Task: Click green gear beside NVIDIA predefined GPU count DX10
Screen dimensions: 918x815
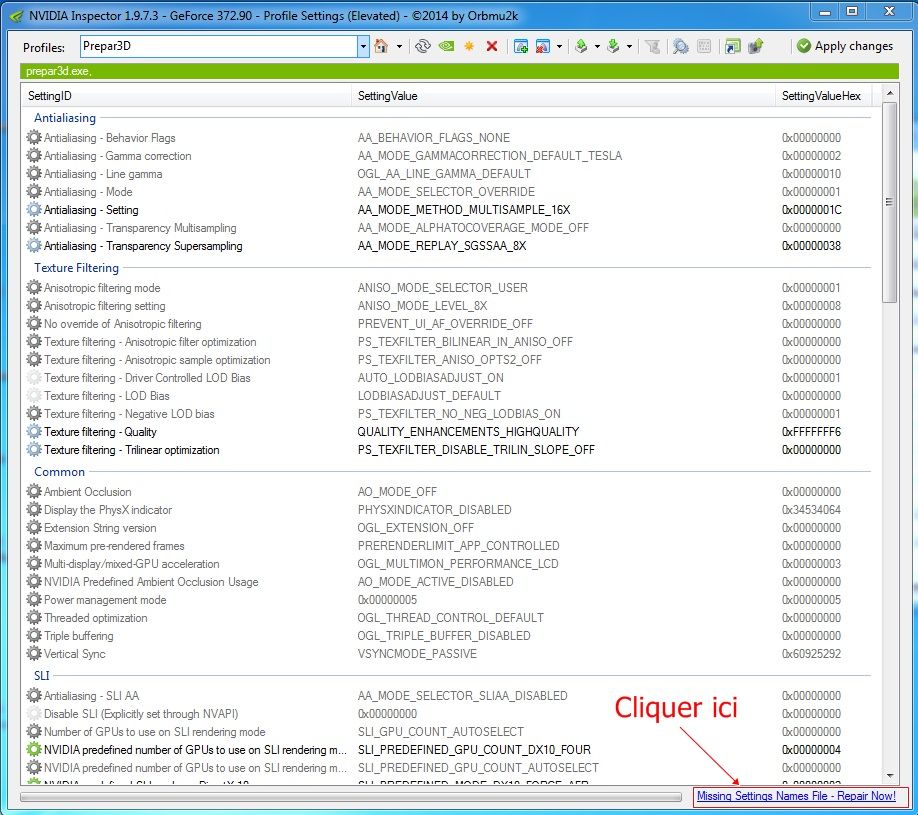Action: [x=34, y=749]
